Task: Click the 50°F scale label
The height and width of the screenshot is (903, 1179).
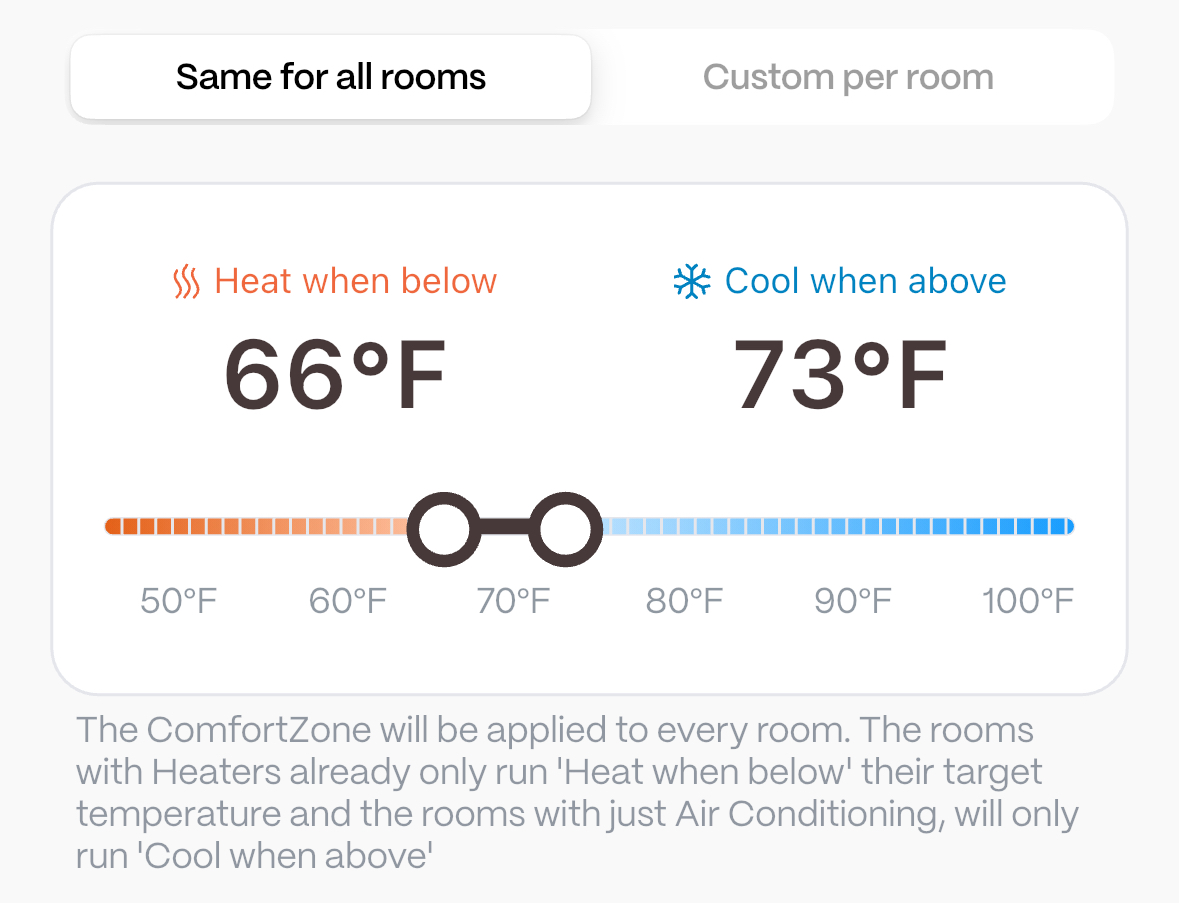Action: click(179, 602)
